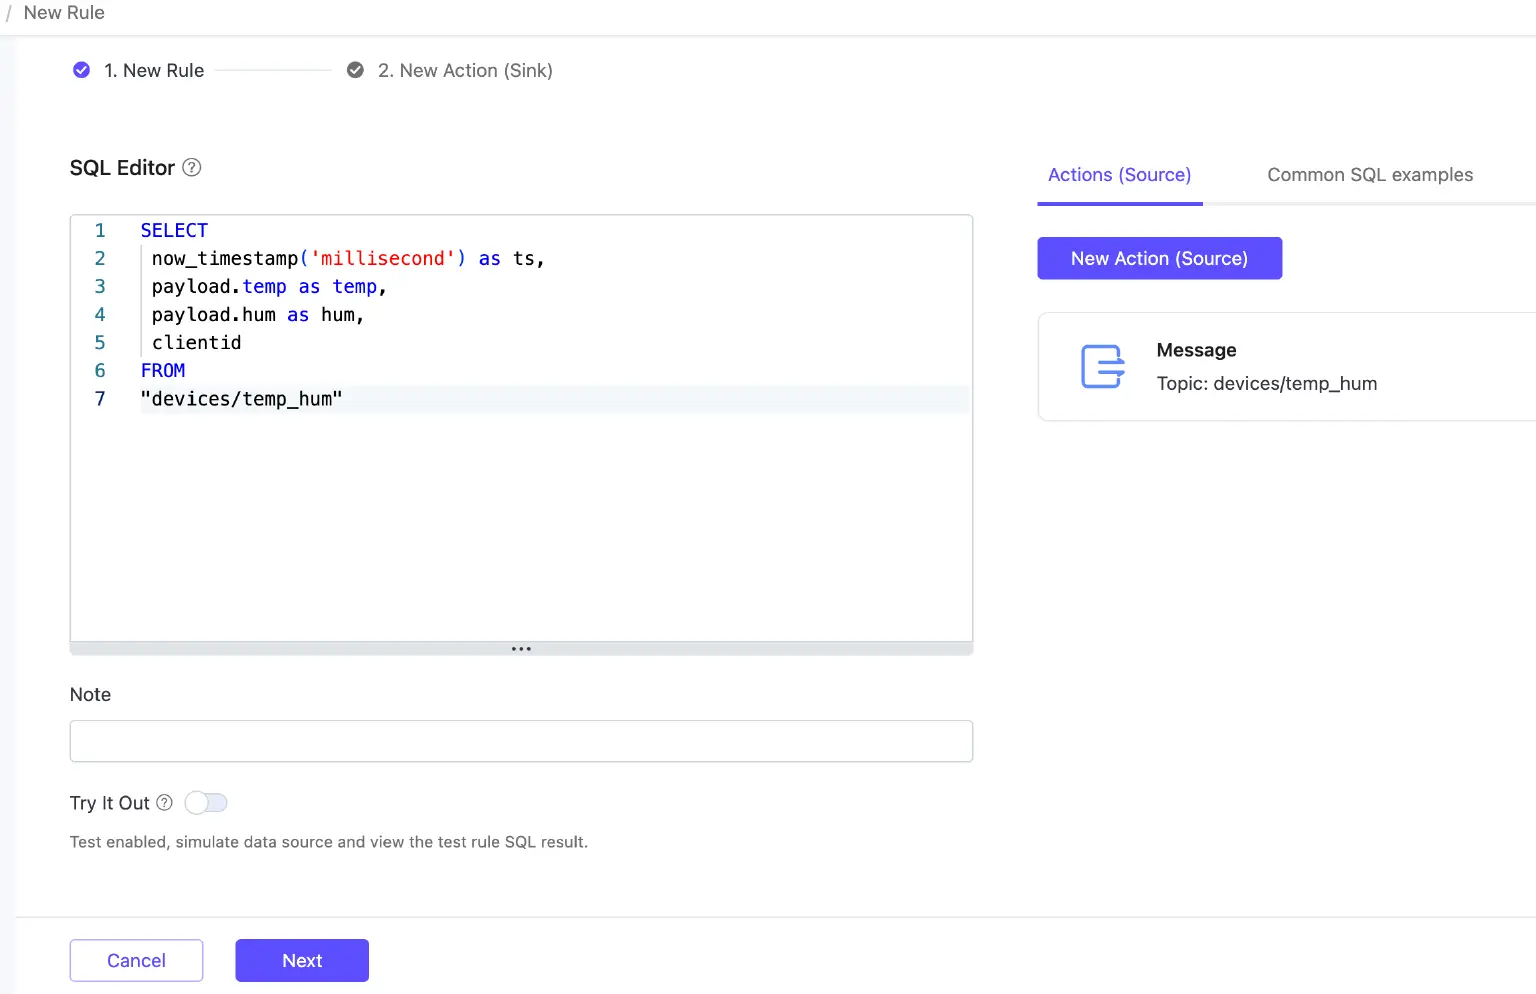Click the Message source action icon
This screenshot has width=1536, height=994.
pos(1103,367)
